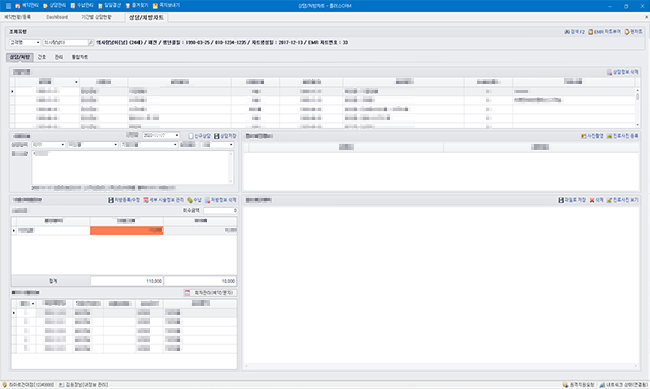This screenshot has height=389, width=650.
Task: Click the 처방등록/수정 button
Action: click(124, 200)
